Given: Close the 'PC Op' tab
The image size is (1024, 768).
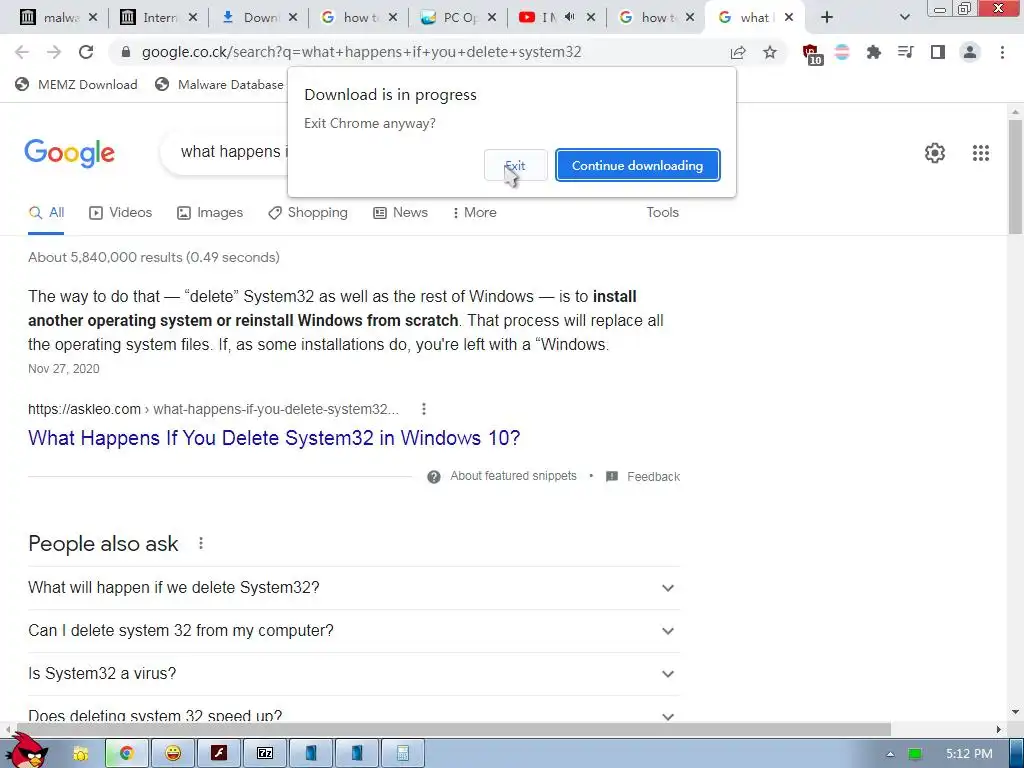Looking at the screenshot, I should (x=492, y=18).
